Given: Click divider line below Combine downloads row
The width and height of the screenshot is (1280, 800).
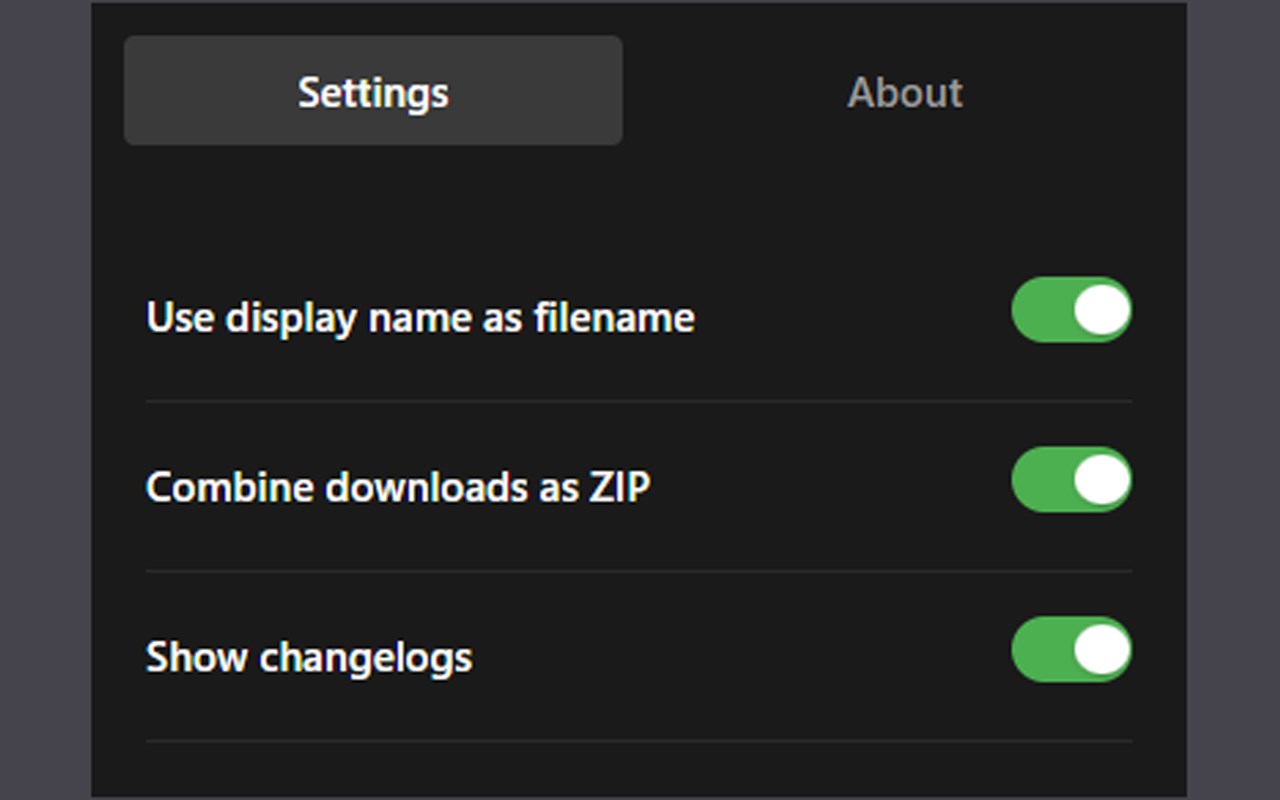Looking at the screenshot, I should click(638, 571).
